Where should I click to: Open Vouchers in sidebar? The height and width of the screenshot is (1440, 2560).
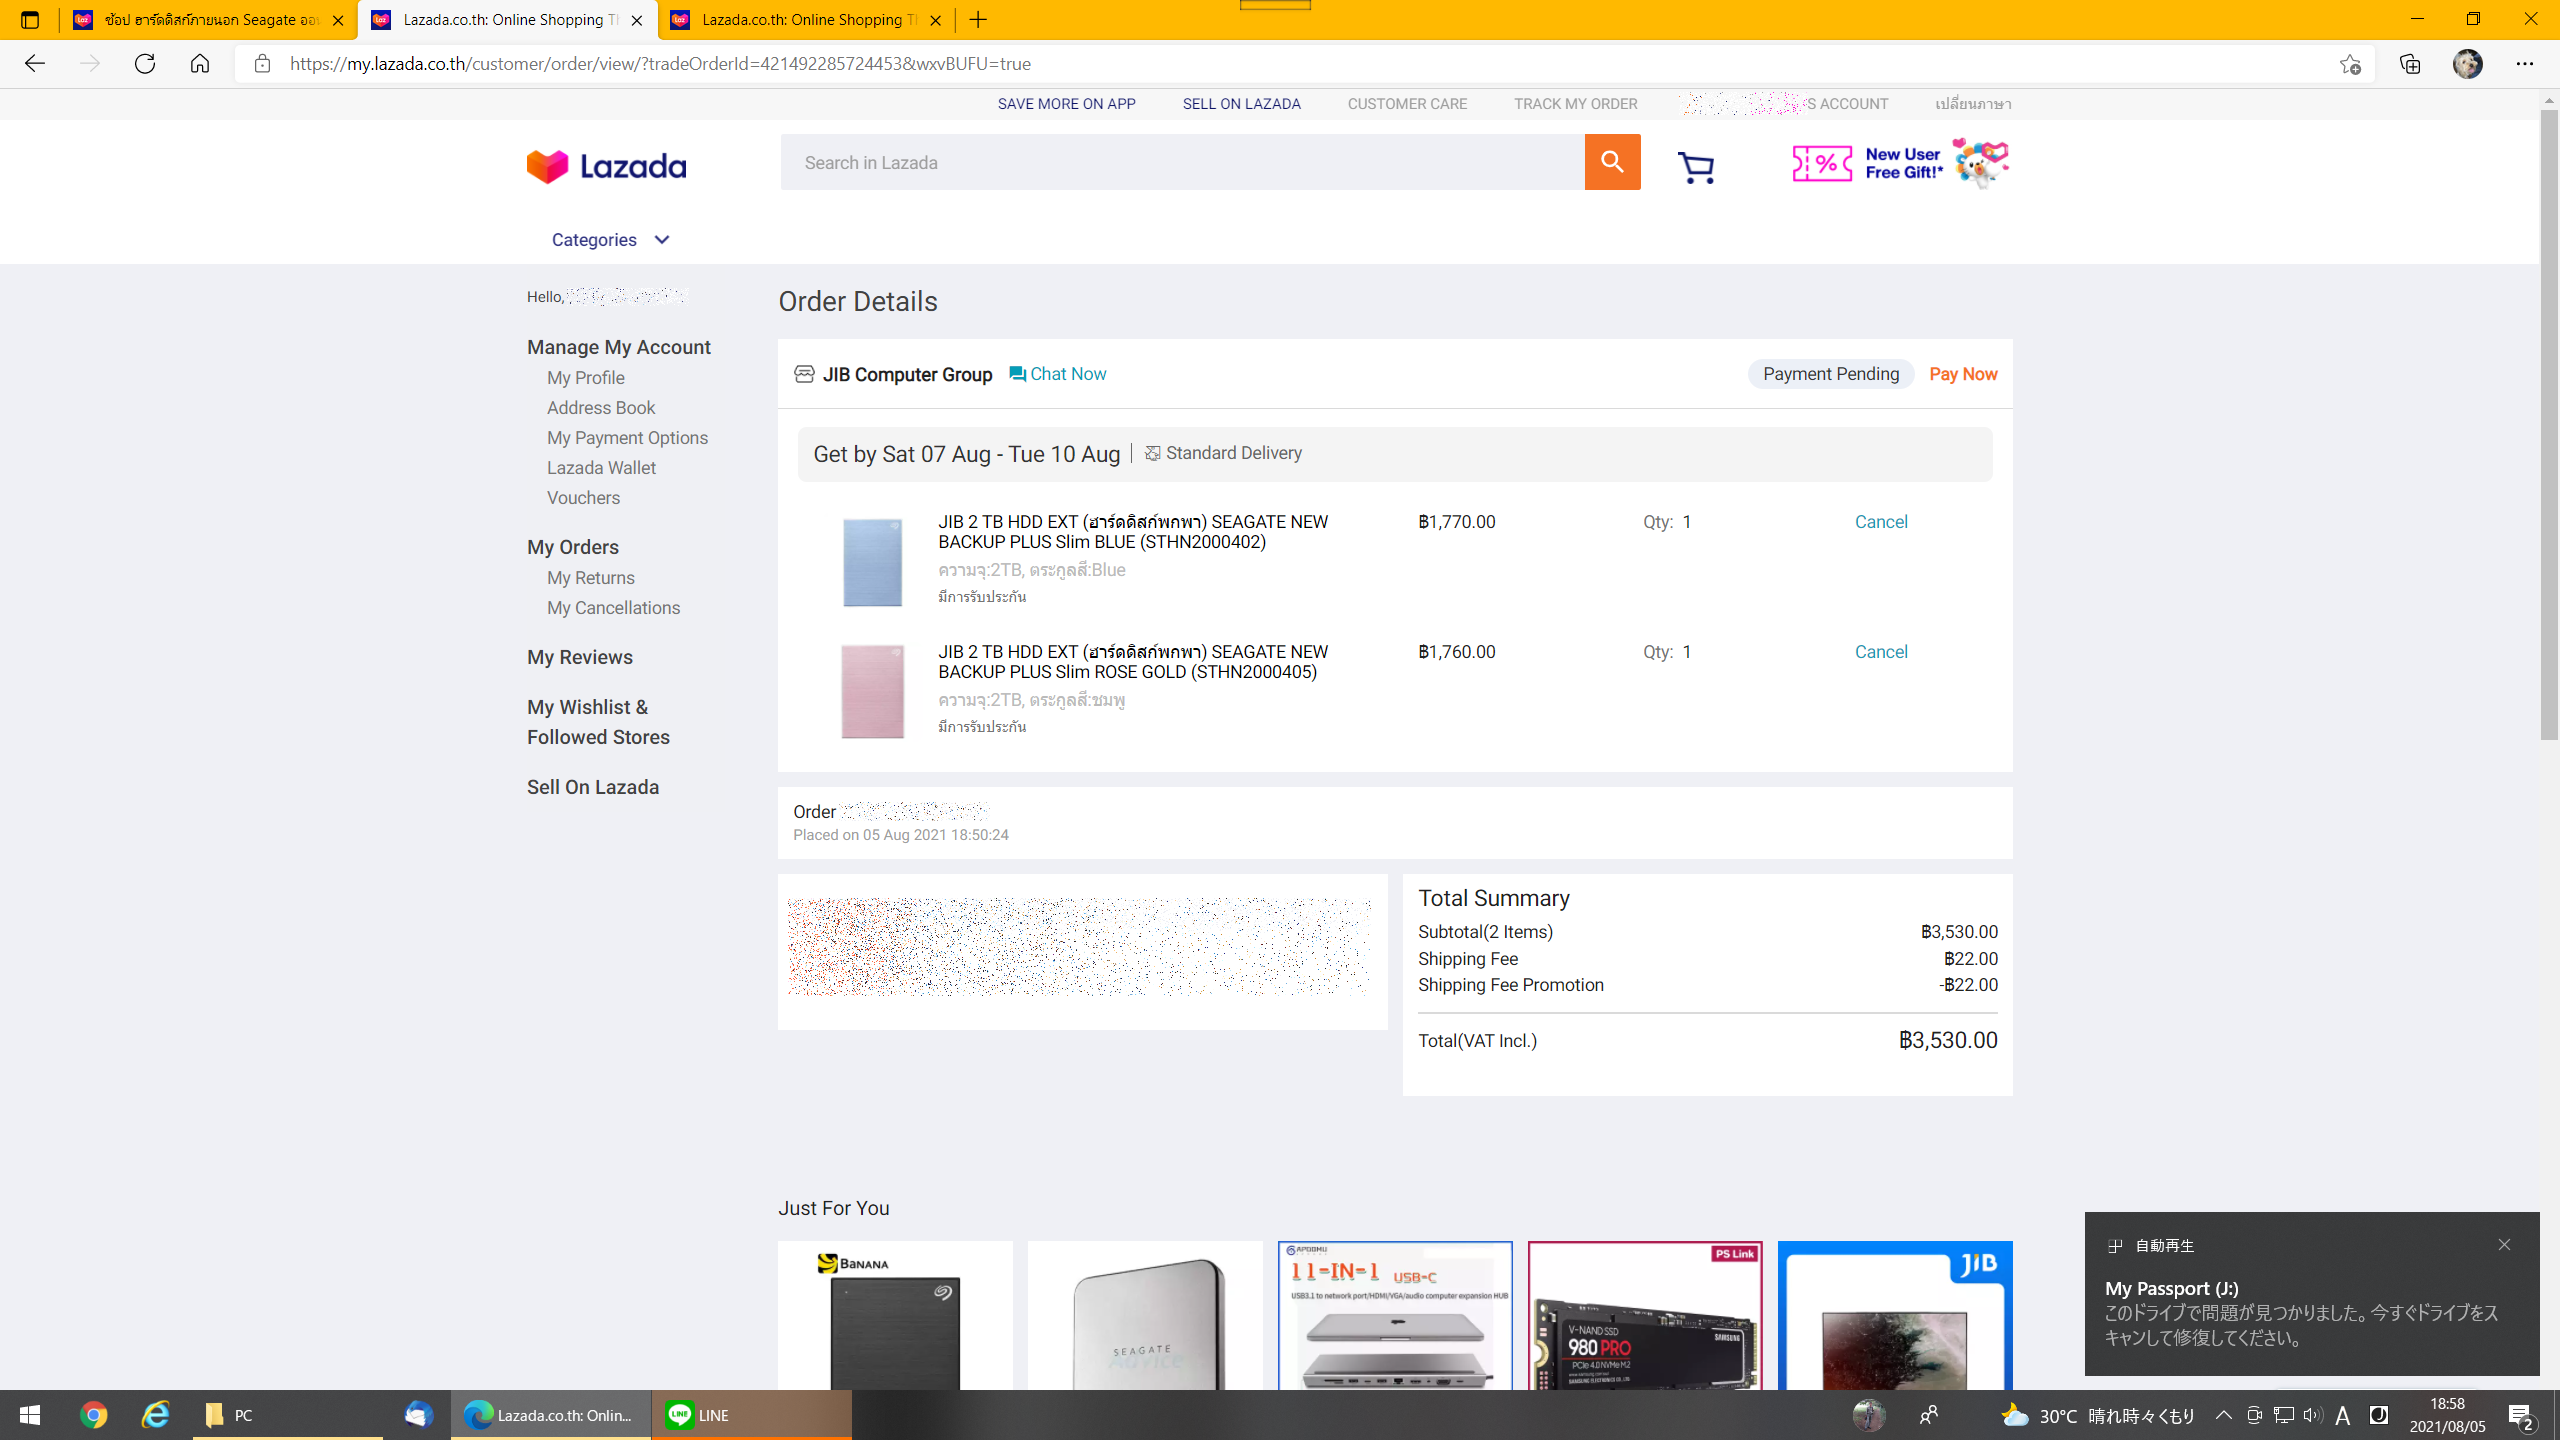(x=583, y=498)
